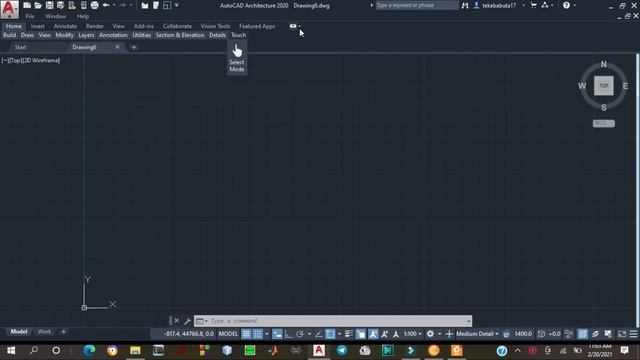This screenshot has height=360, width=640.
Task: Open Telegram from the taskbar
Action: tap(342, 350)
